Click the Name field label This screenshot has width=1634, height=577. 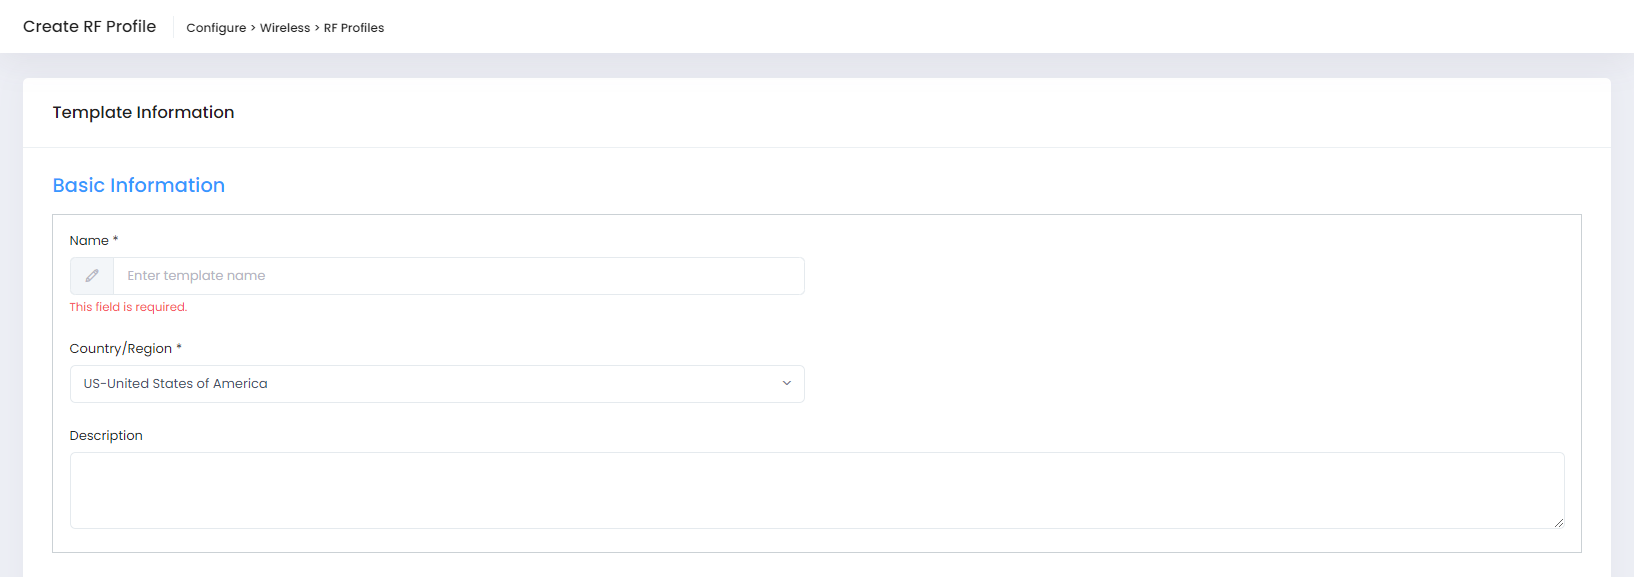tap(89, 241)
